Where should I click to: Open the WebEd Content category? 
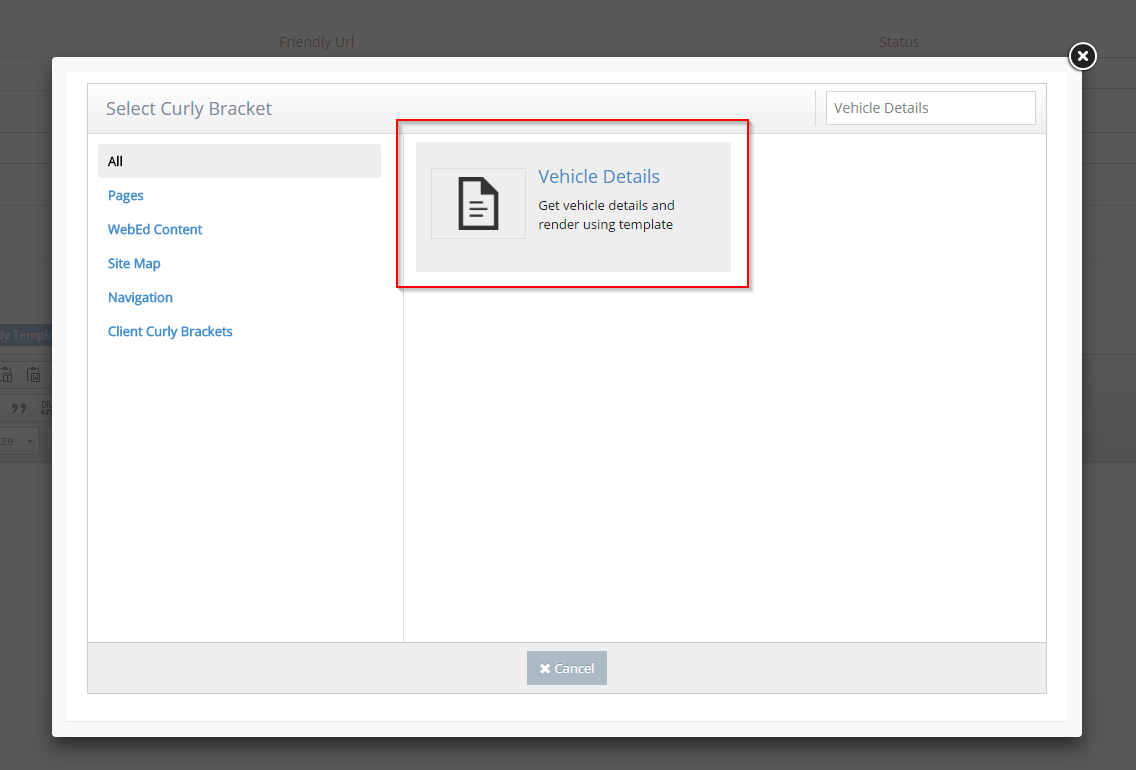click(x=154, y=229)
